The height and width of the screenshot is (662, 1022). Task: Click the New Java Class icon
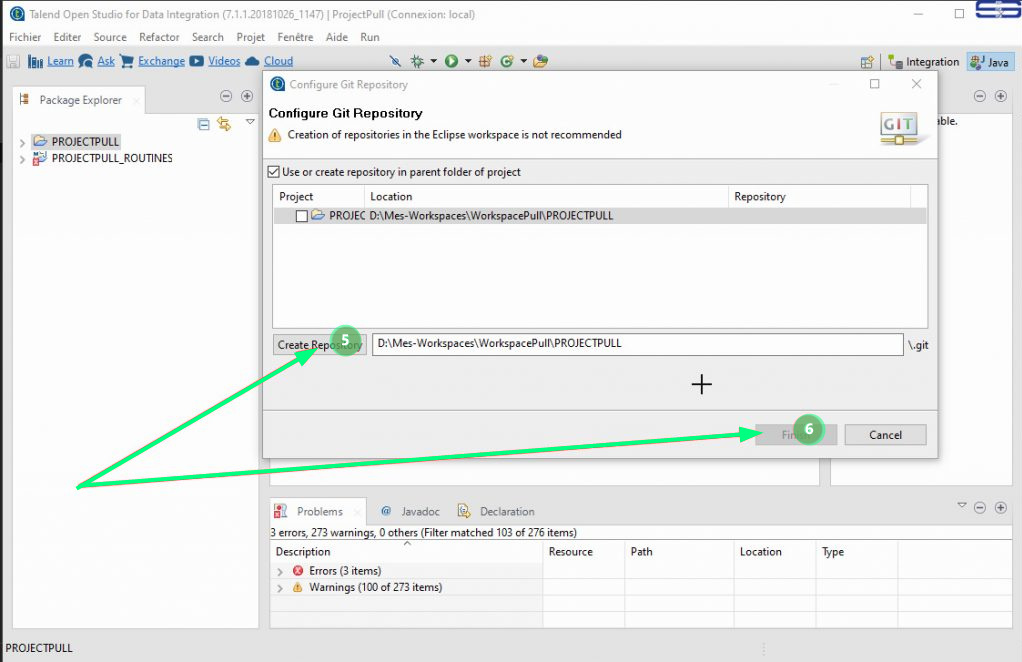[x=506, y=61]
